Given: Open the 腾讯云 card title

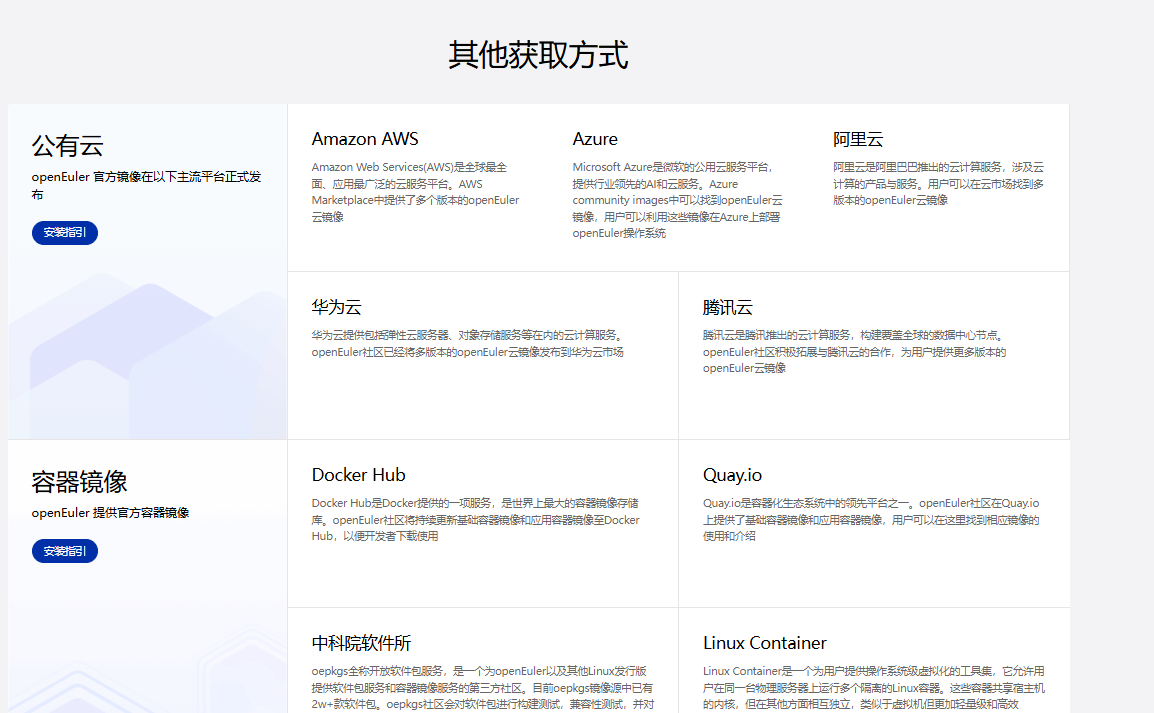Looking at the screenshot, I should click(728, 307).
